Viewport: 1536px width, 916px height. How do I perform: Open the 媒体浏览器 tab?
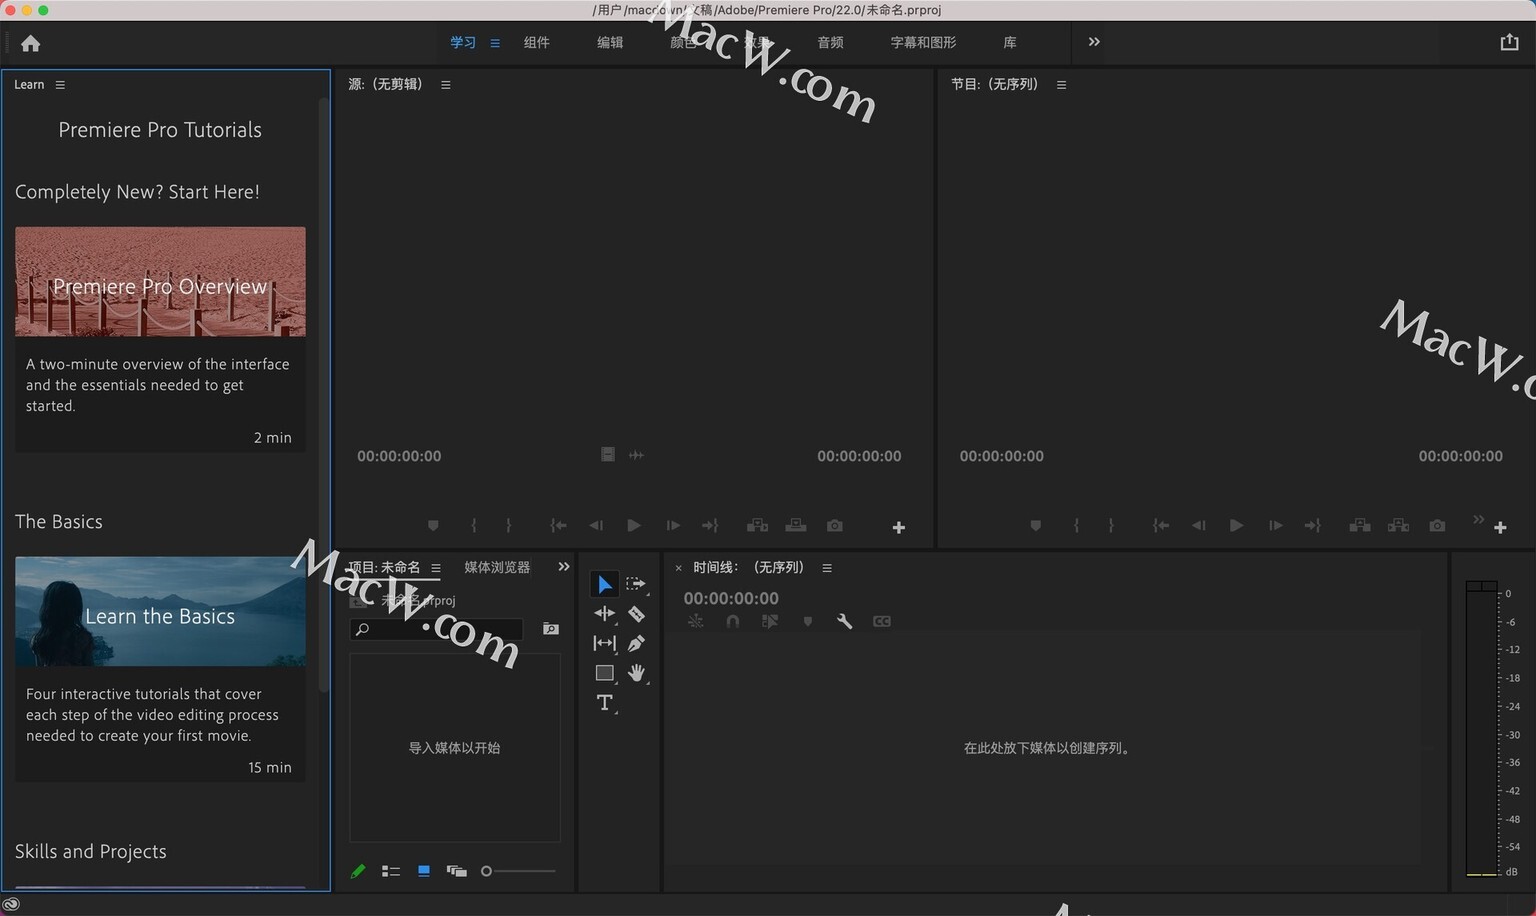click(497, 567)
